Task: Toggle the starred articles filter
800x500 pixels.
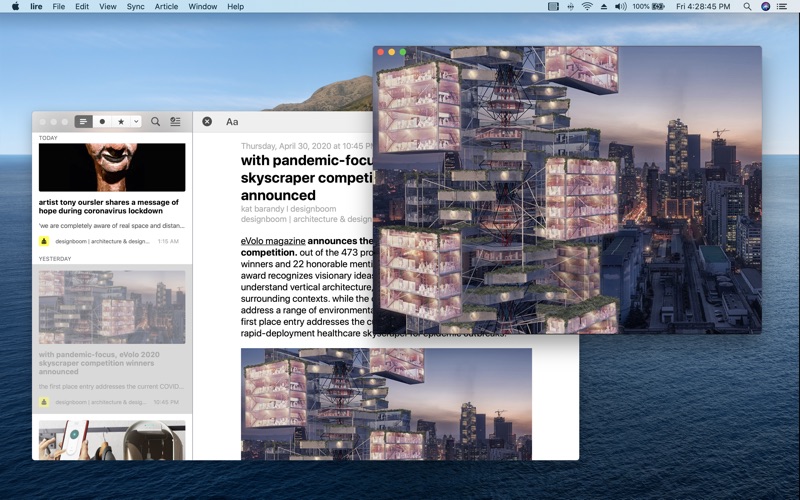Action: pyautogui.click(x=121, y=121)
